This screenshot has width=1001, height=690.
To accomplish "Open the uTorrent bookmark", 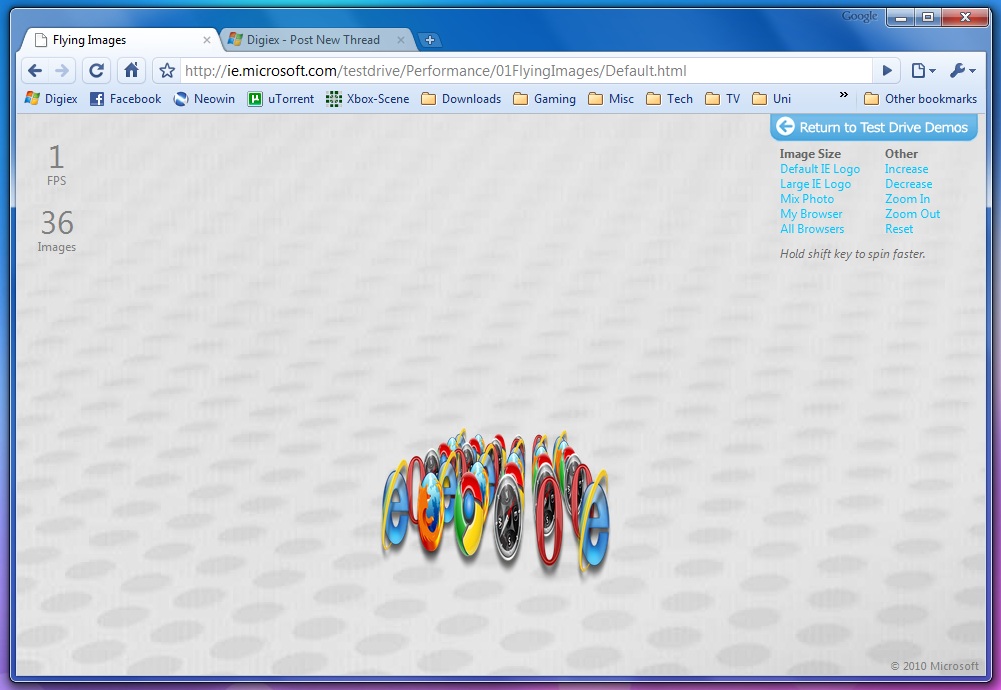I will [281, 99].
